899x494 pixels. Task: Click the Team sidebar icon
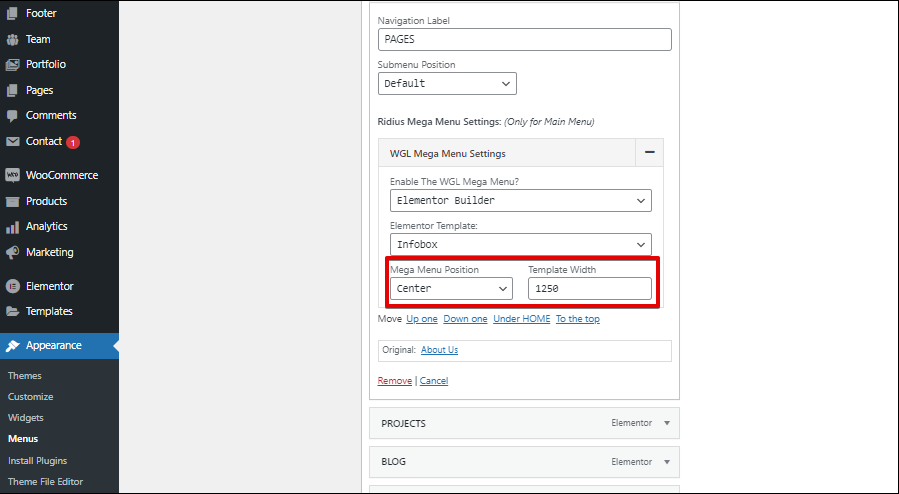coord(12,40)
